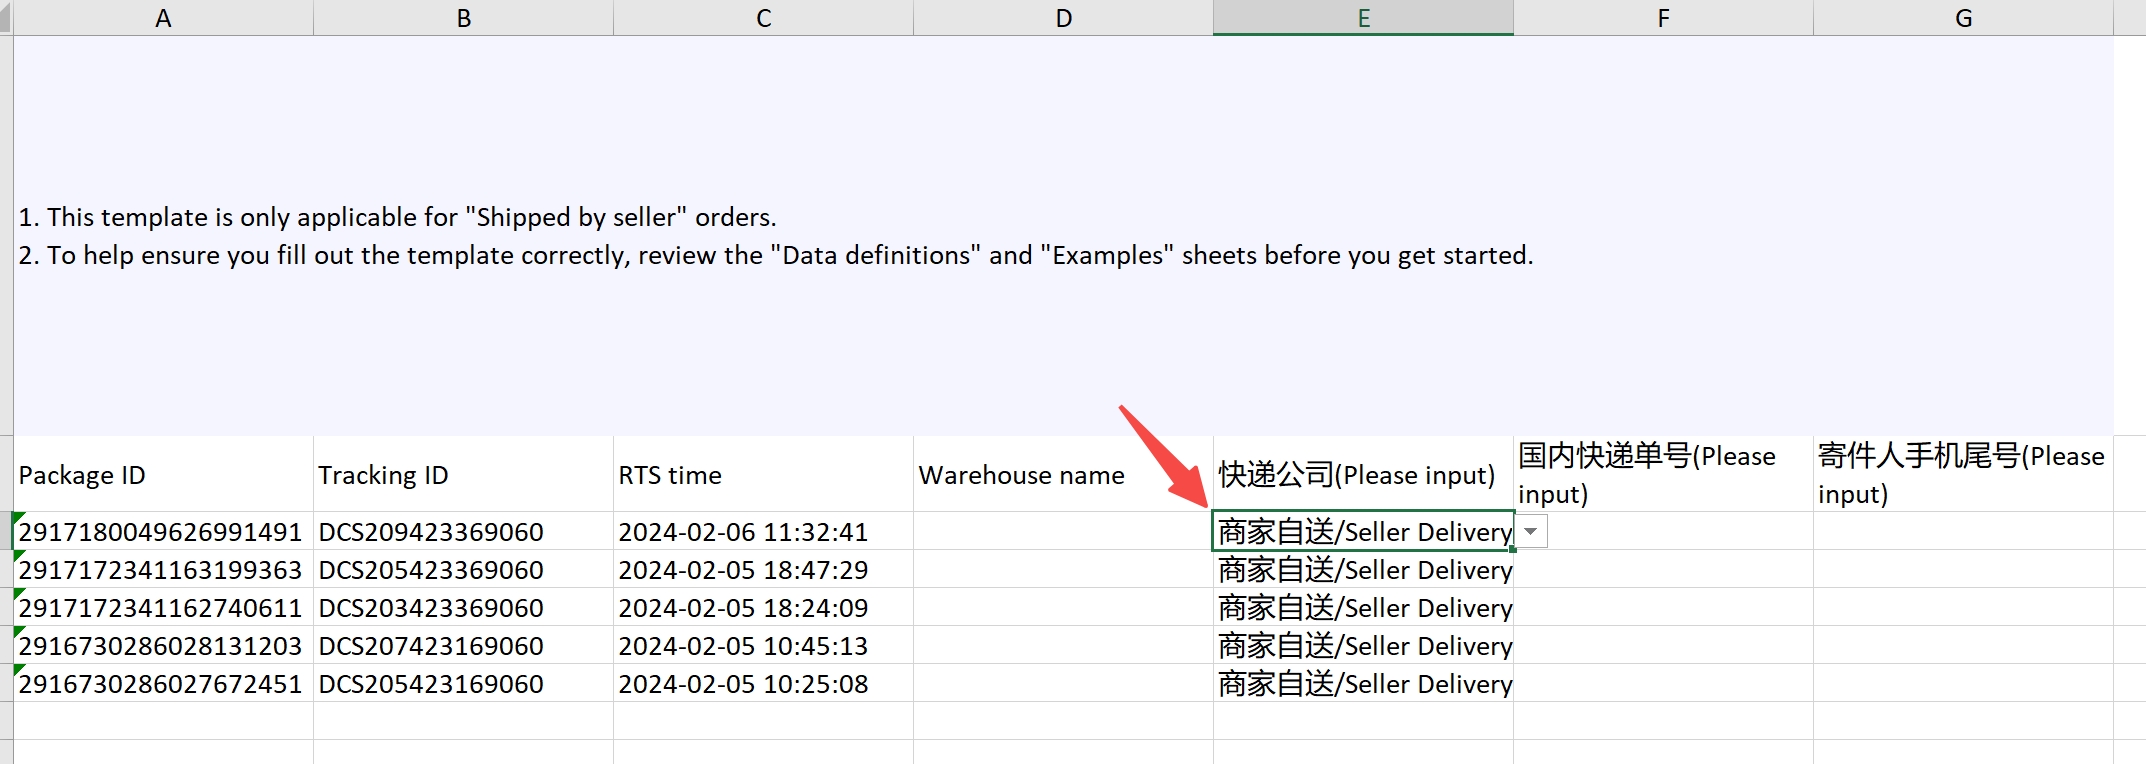This screenshot has width=2146, height=764.
Task: Select the RTS time 2024-02-05 18:24:09 cell
Action: pyautogui.click(x=763, y=608)
